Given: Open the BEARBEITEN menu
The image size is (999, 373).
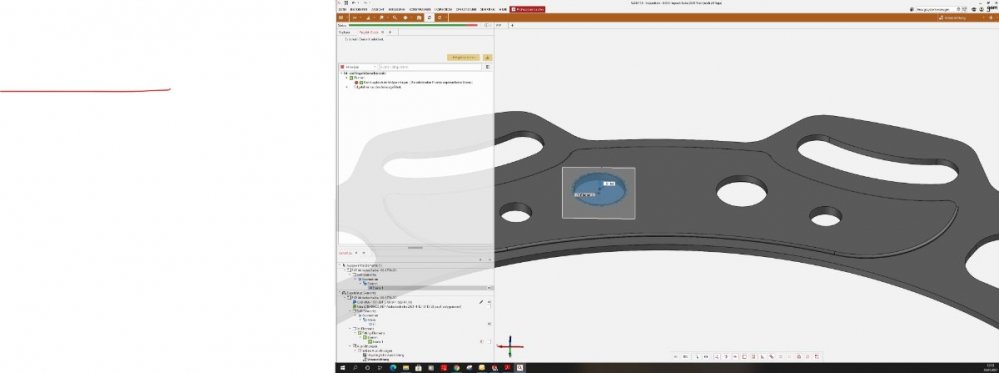Looking at the screenshot, I should 359,10.
